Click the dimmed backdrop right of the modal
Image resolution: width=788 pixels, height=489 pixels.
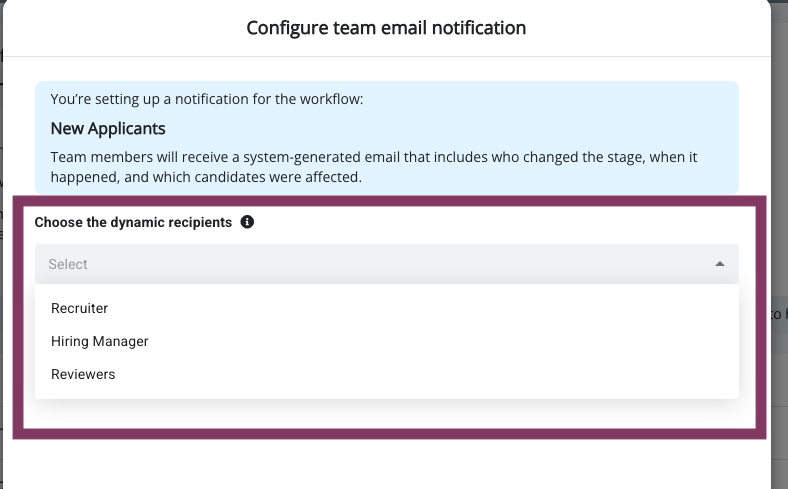(x=779, y=151)
